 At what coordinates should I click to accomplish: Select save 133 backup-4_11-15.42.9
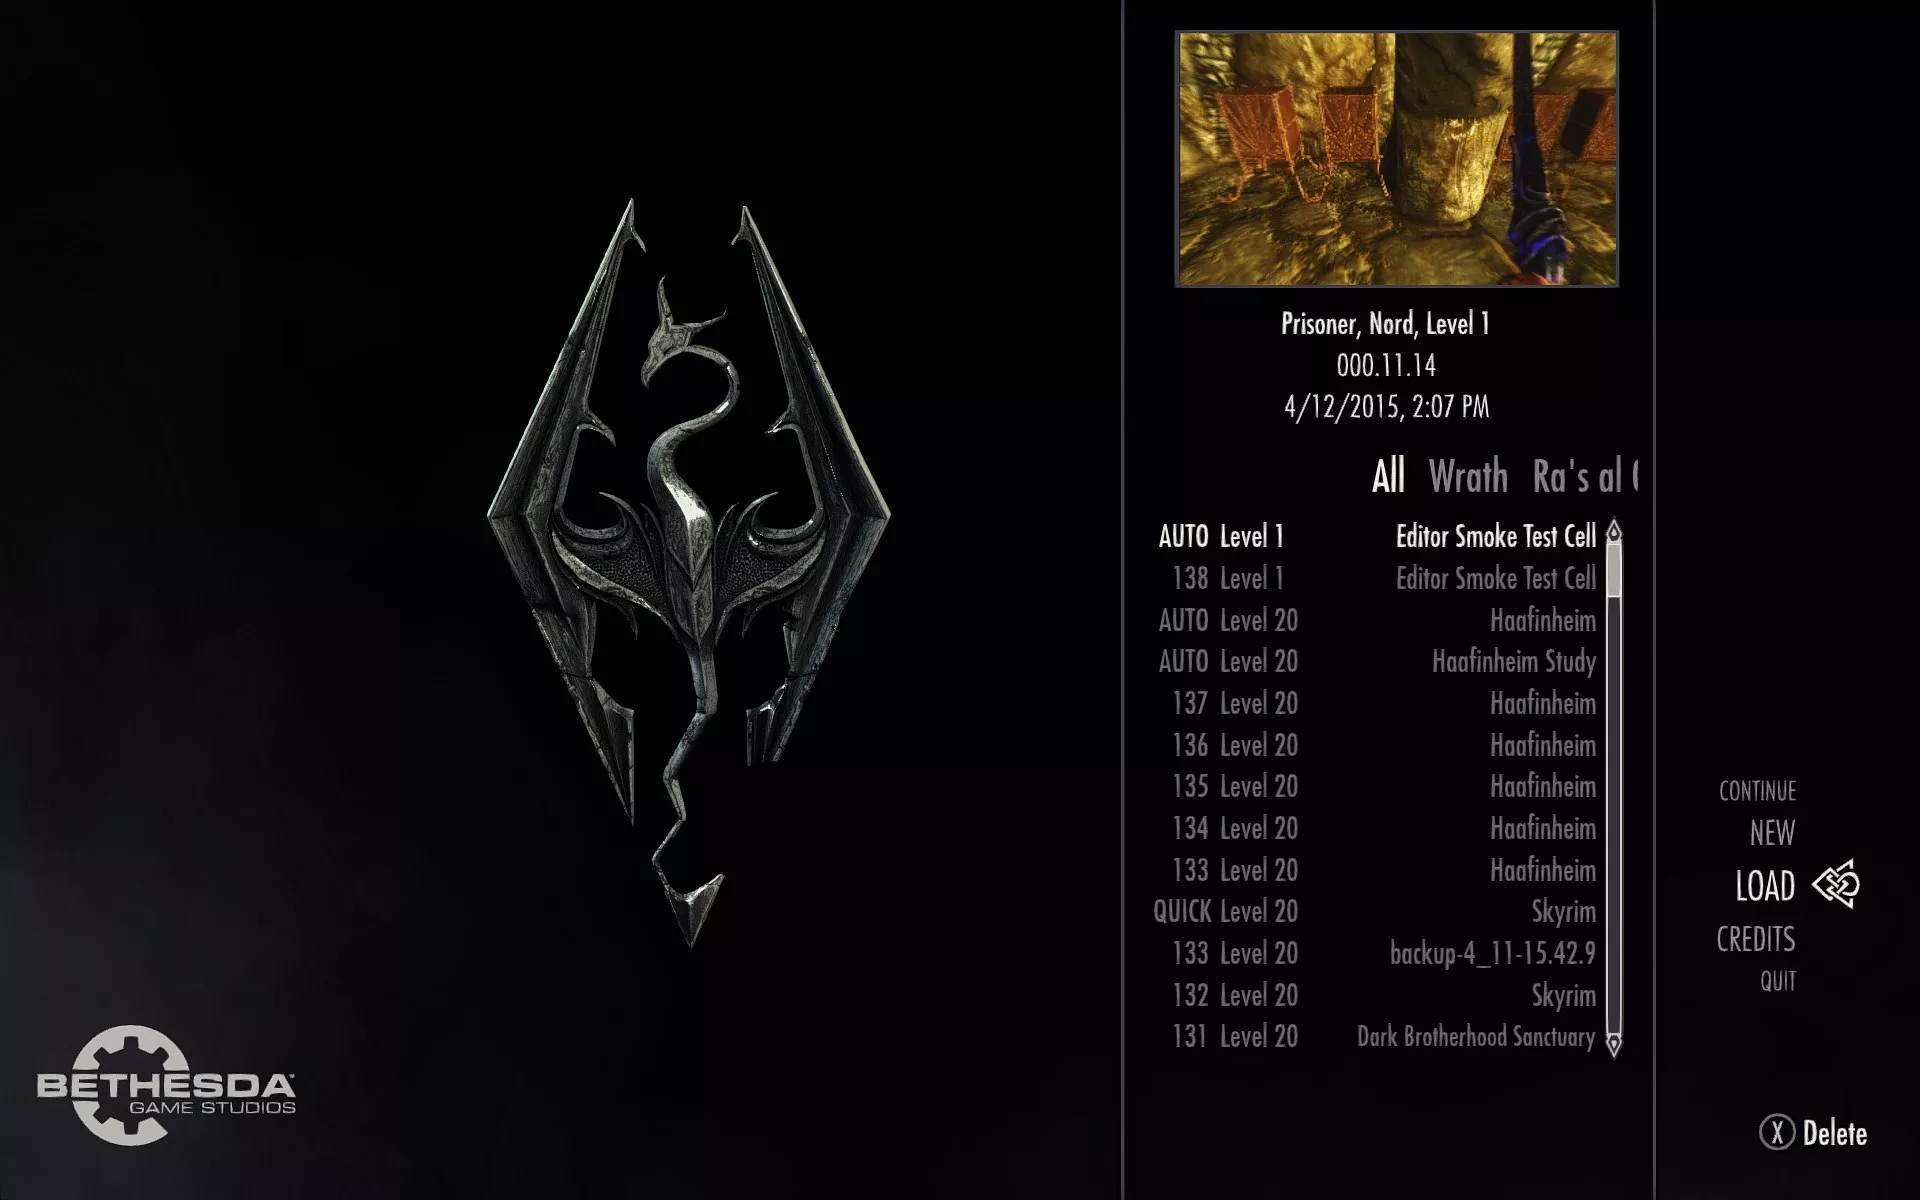1376,954
